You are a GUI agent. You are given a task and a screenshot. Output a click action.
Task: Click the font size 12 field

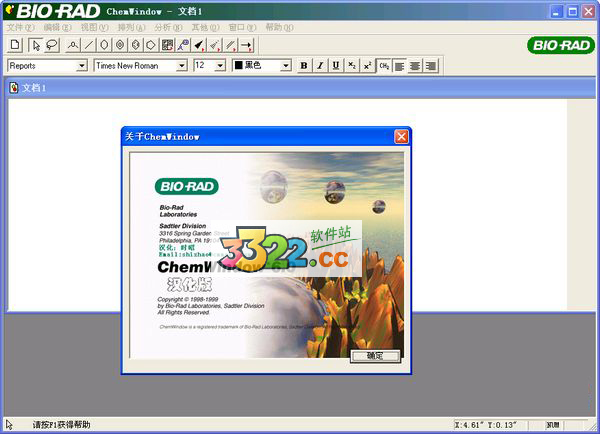[204, 66]
